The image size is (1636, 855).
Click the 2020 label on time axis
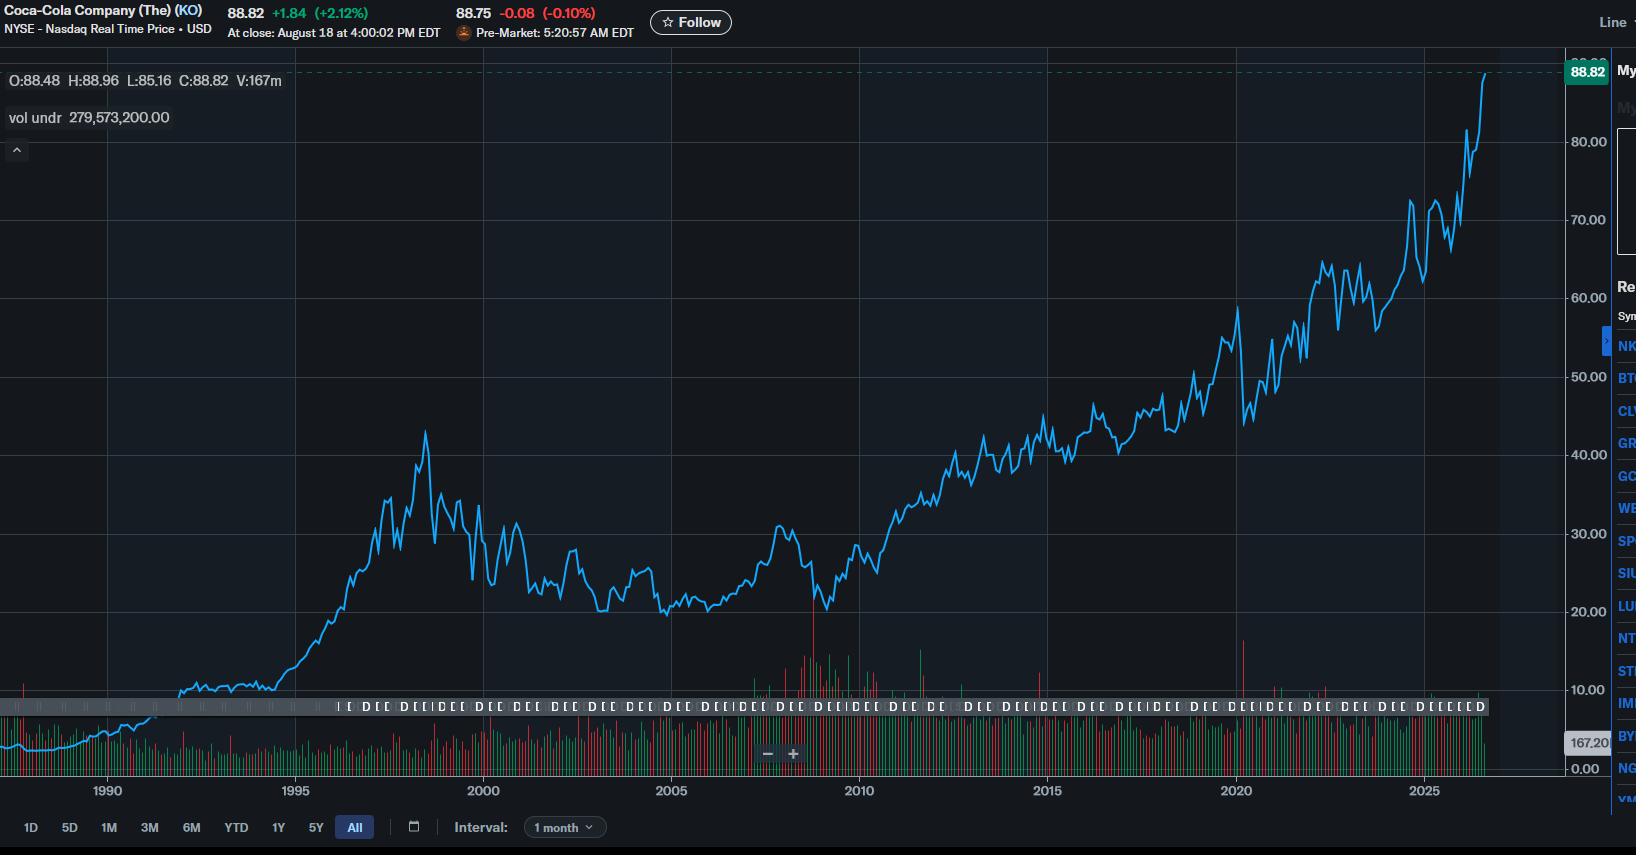[x=1236, y=791]
